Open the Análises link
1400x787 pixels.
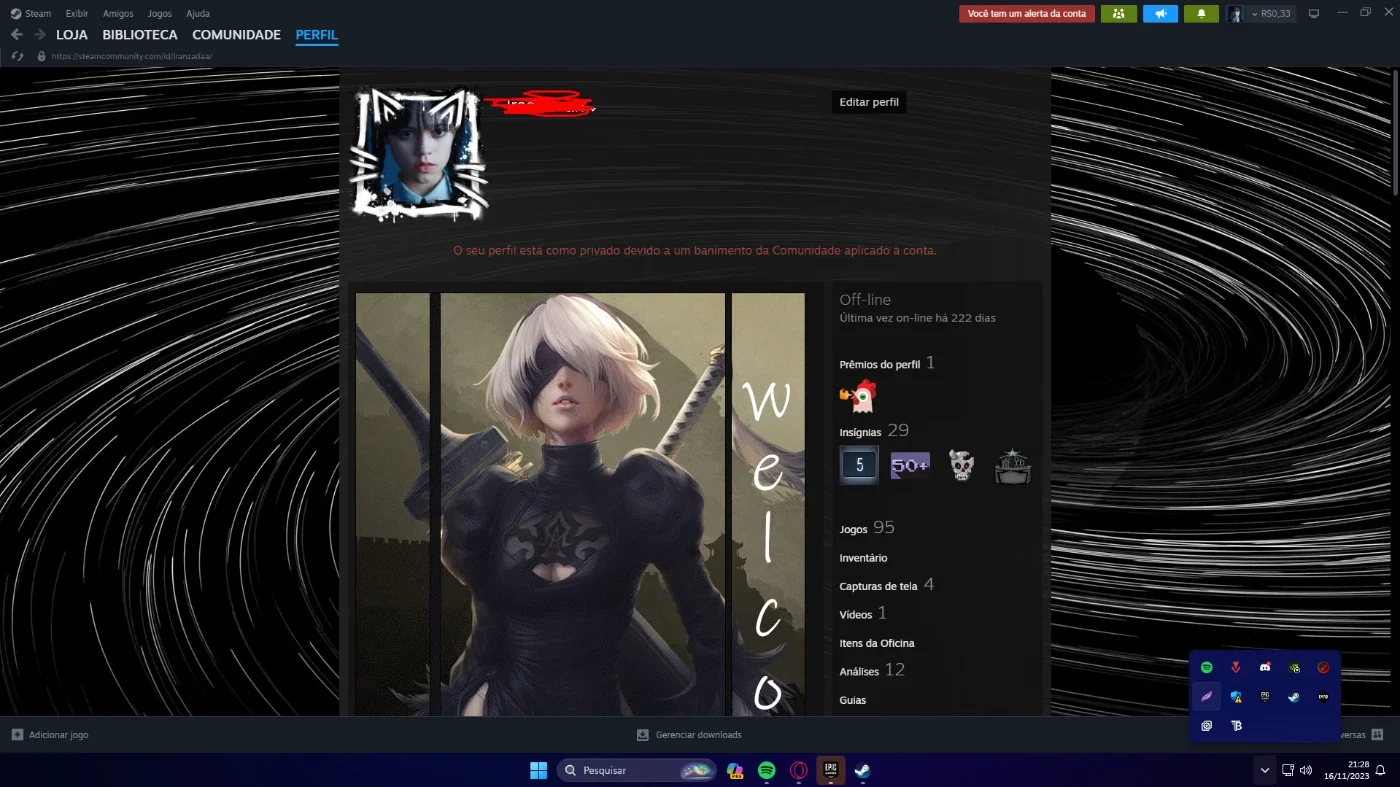pyautogui.click(x=859, y=672)
